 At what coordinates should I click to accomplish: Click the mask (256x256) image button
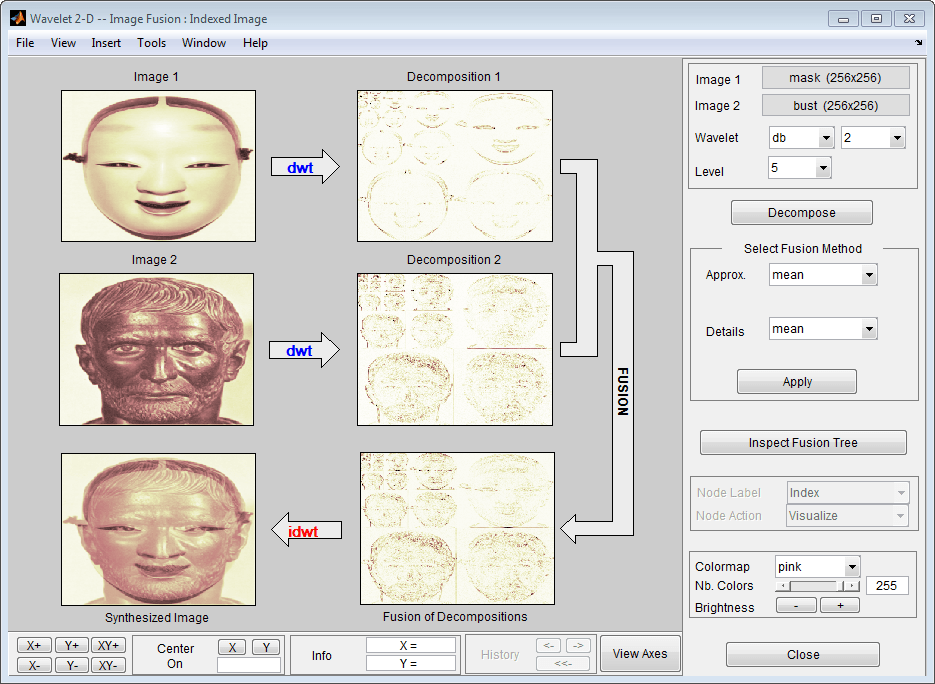pos(835,78)
